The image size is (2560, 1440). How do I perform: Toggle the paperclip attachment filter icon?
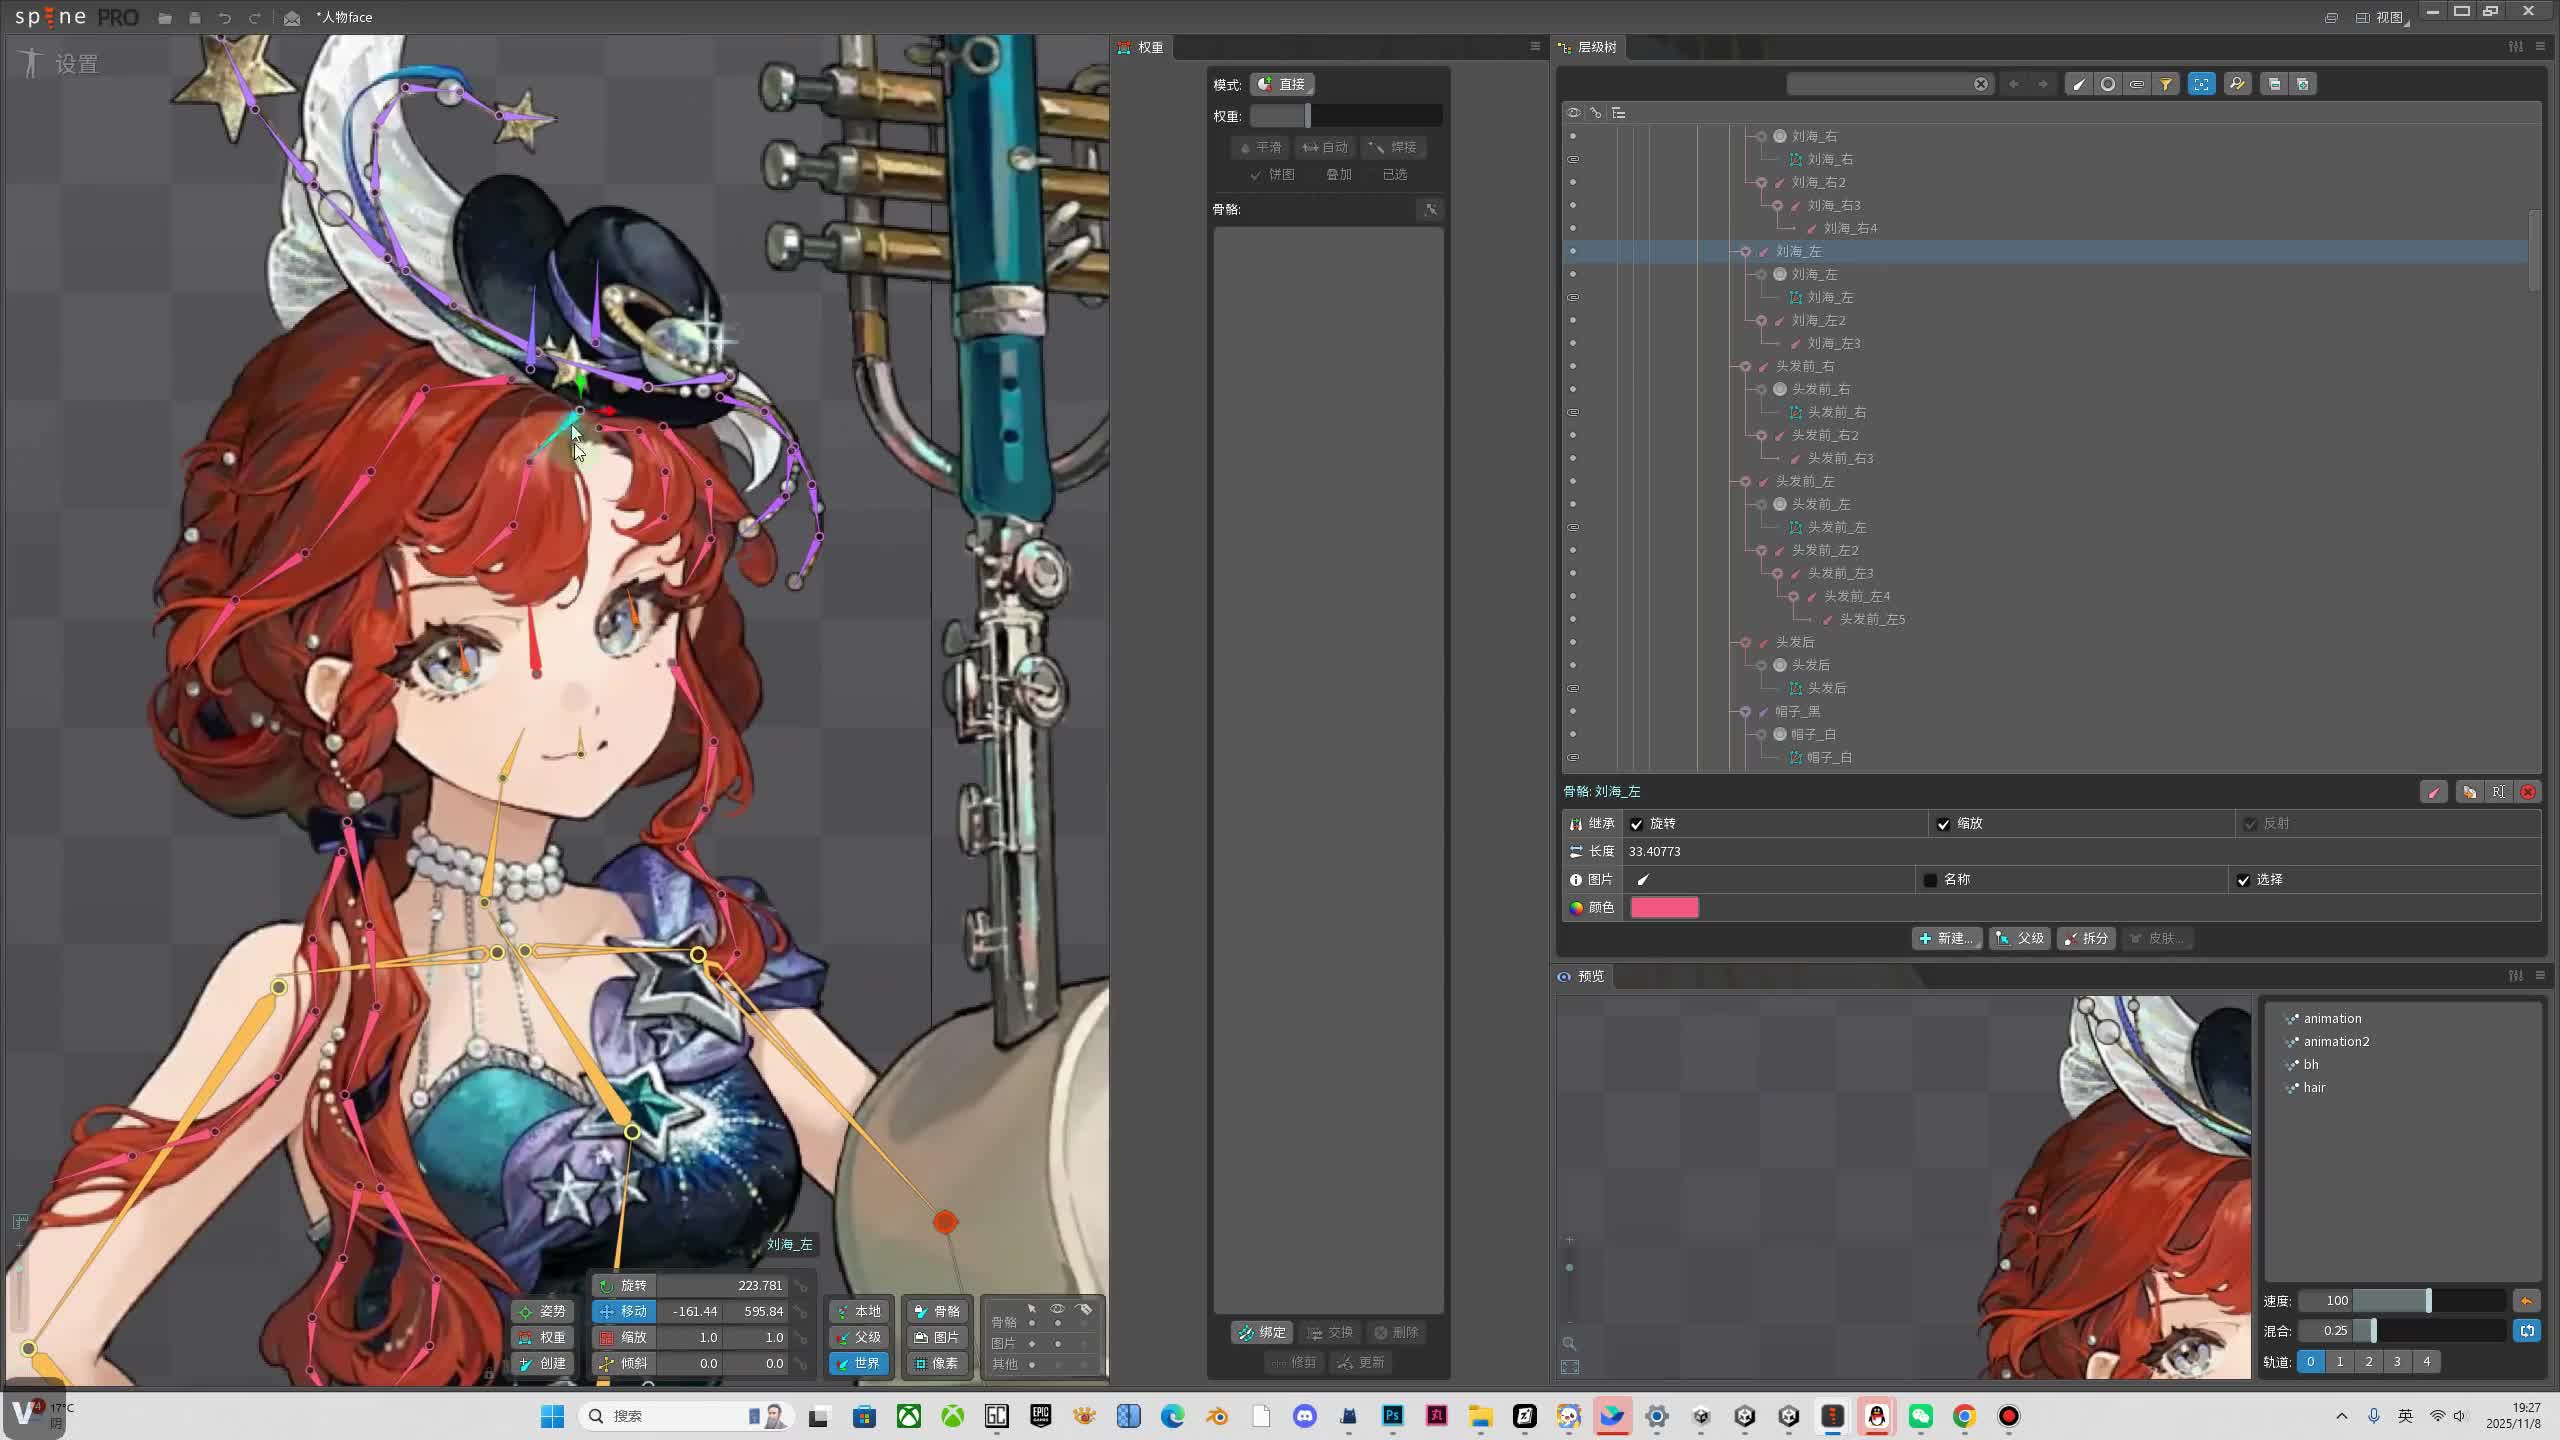tap(2136, 85)
